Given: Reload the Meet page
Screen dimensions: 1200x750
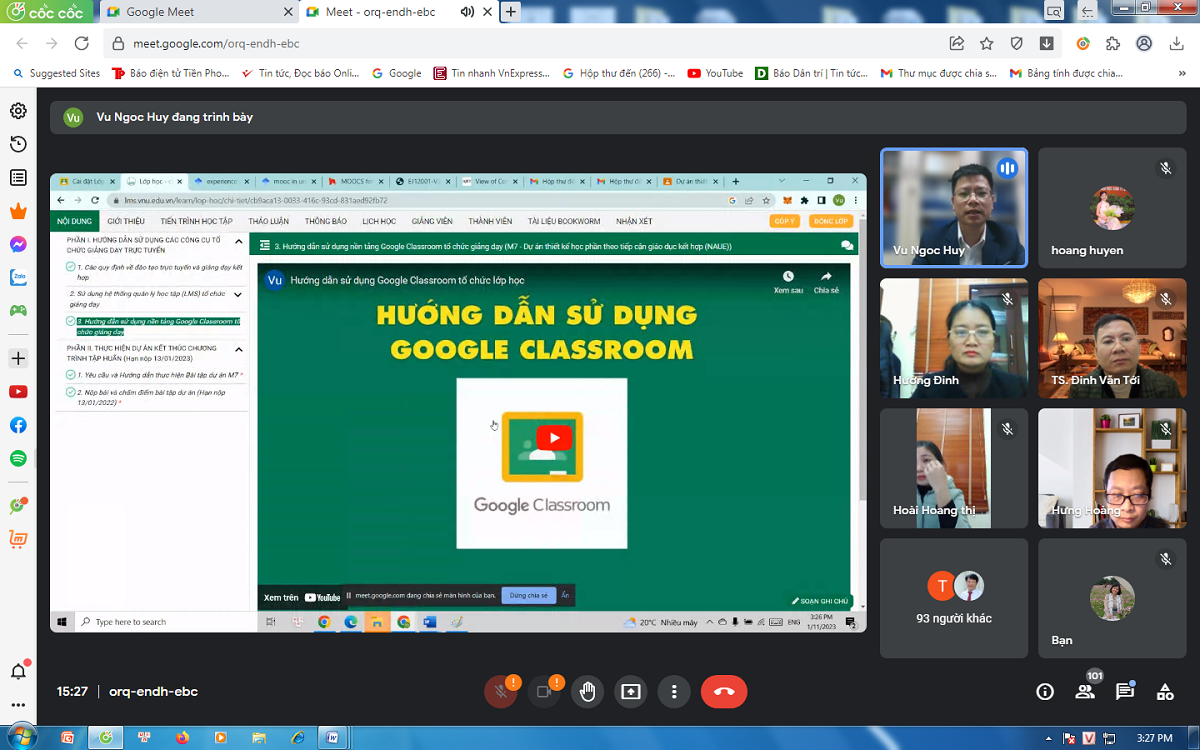Looking at the screenshot, I should coord(82,43).
